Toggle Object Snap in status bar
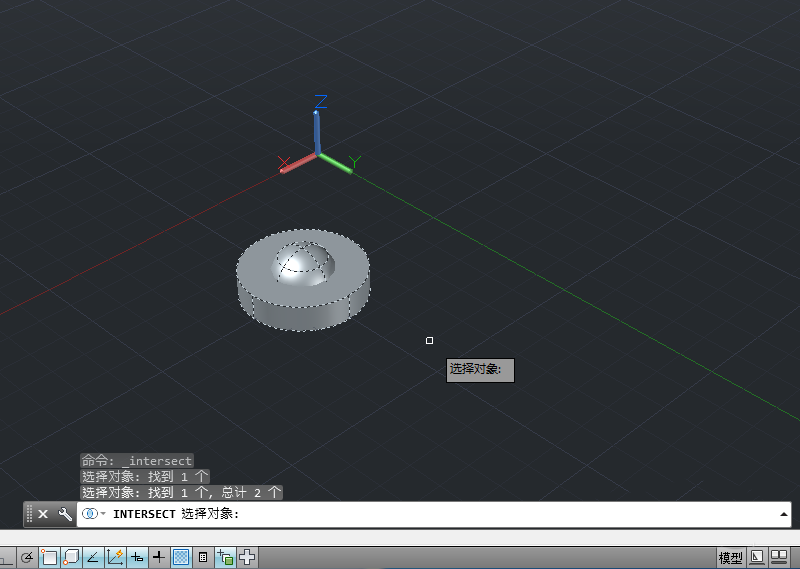The width and height of the screenshot is (800, 569). (x=49, y=557)
